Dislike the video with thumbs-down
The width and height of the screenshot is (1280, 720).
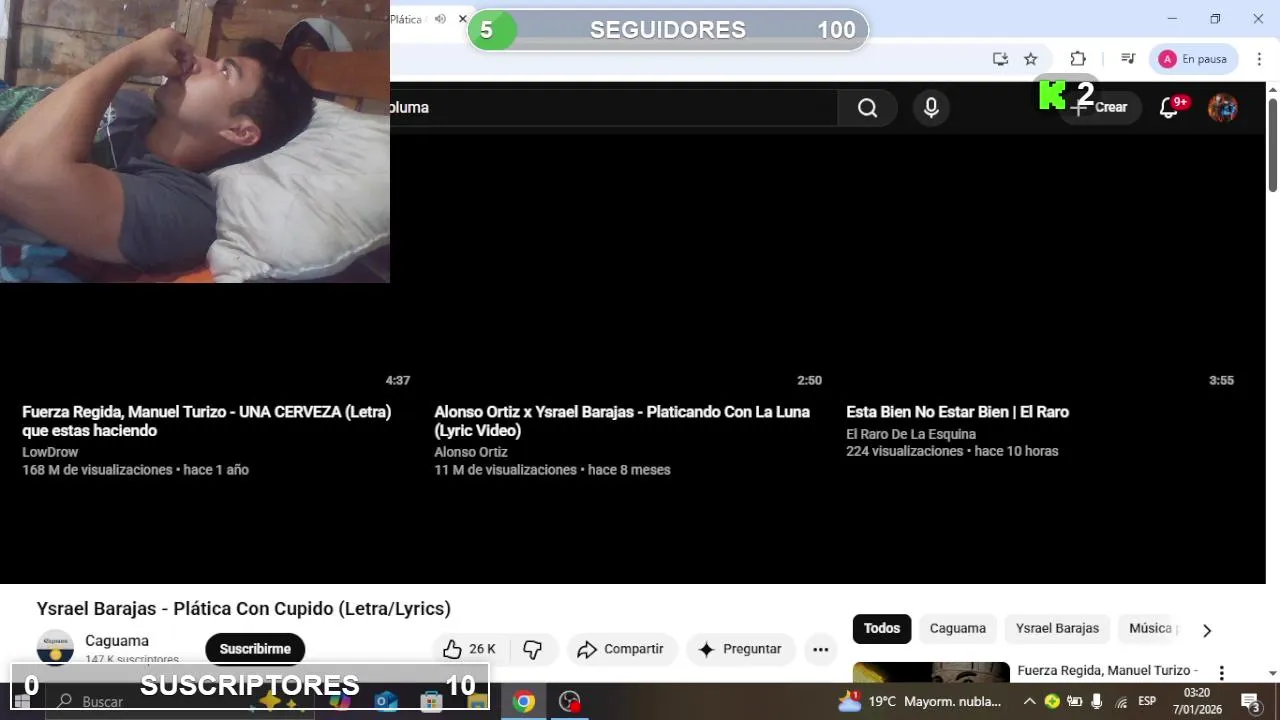pyautogui.click(x=533, y=649)
